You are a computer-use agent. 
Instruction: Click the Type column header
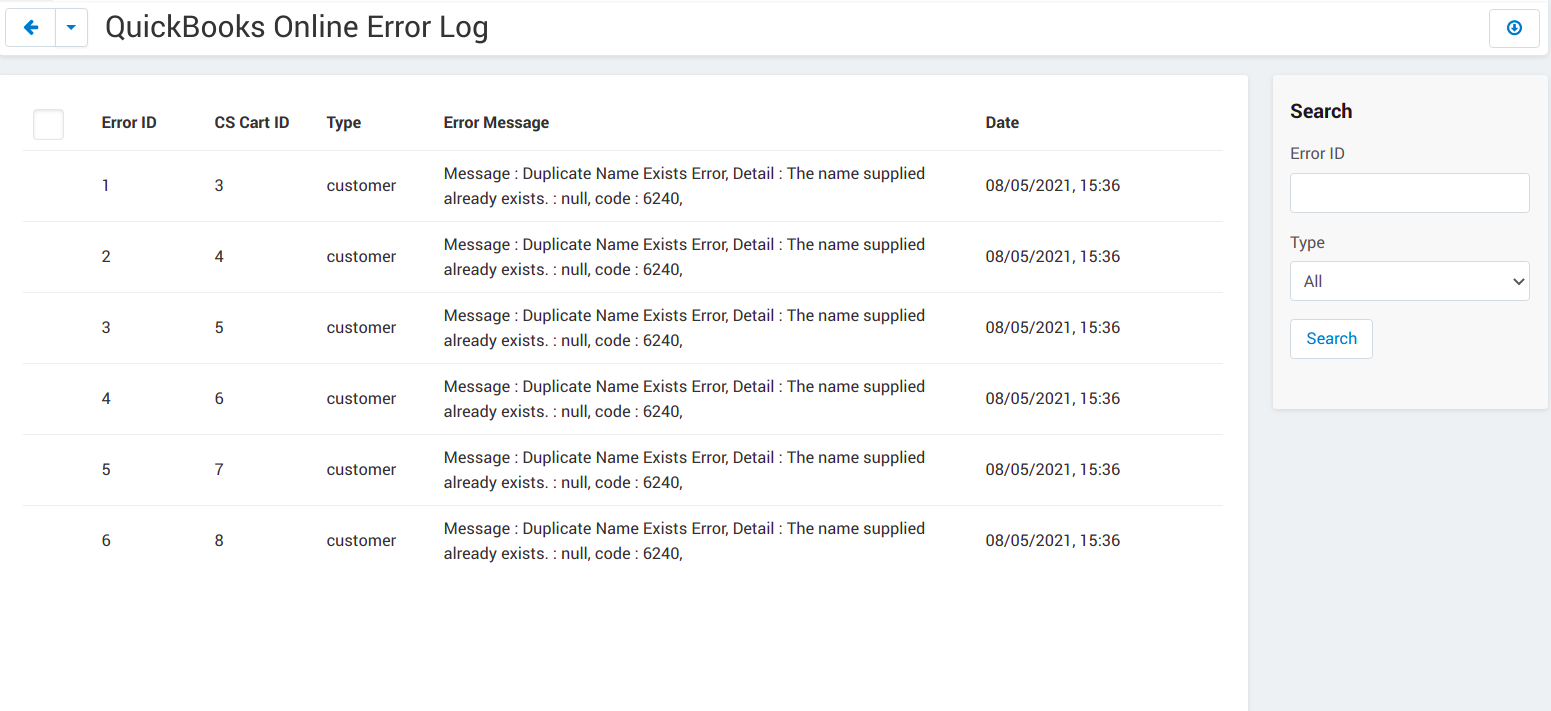click(x=344, y=123)
